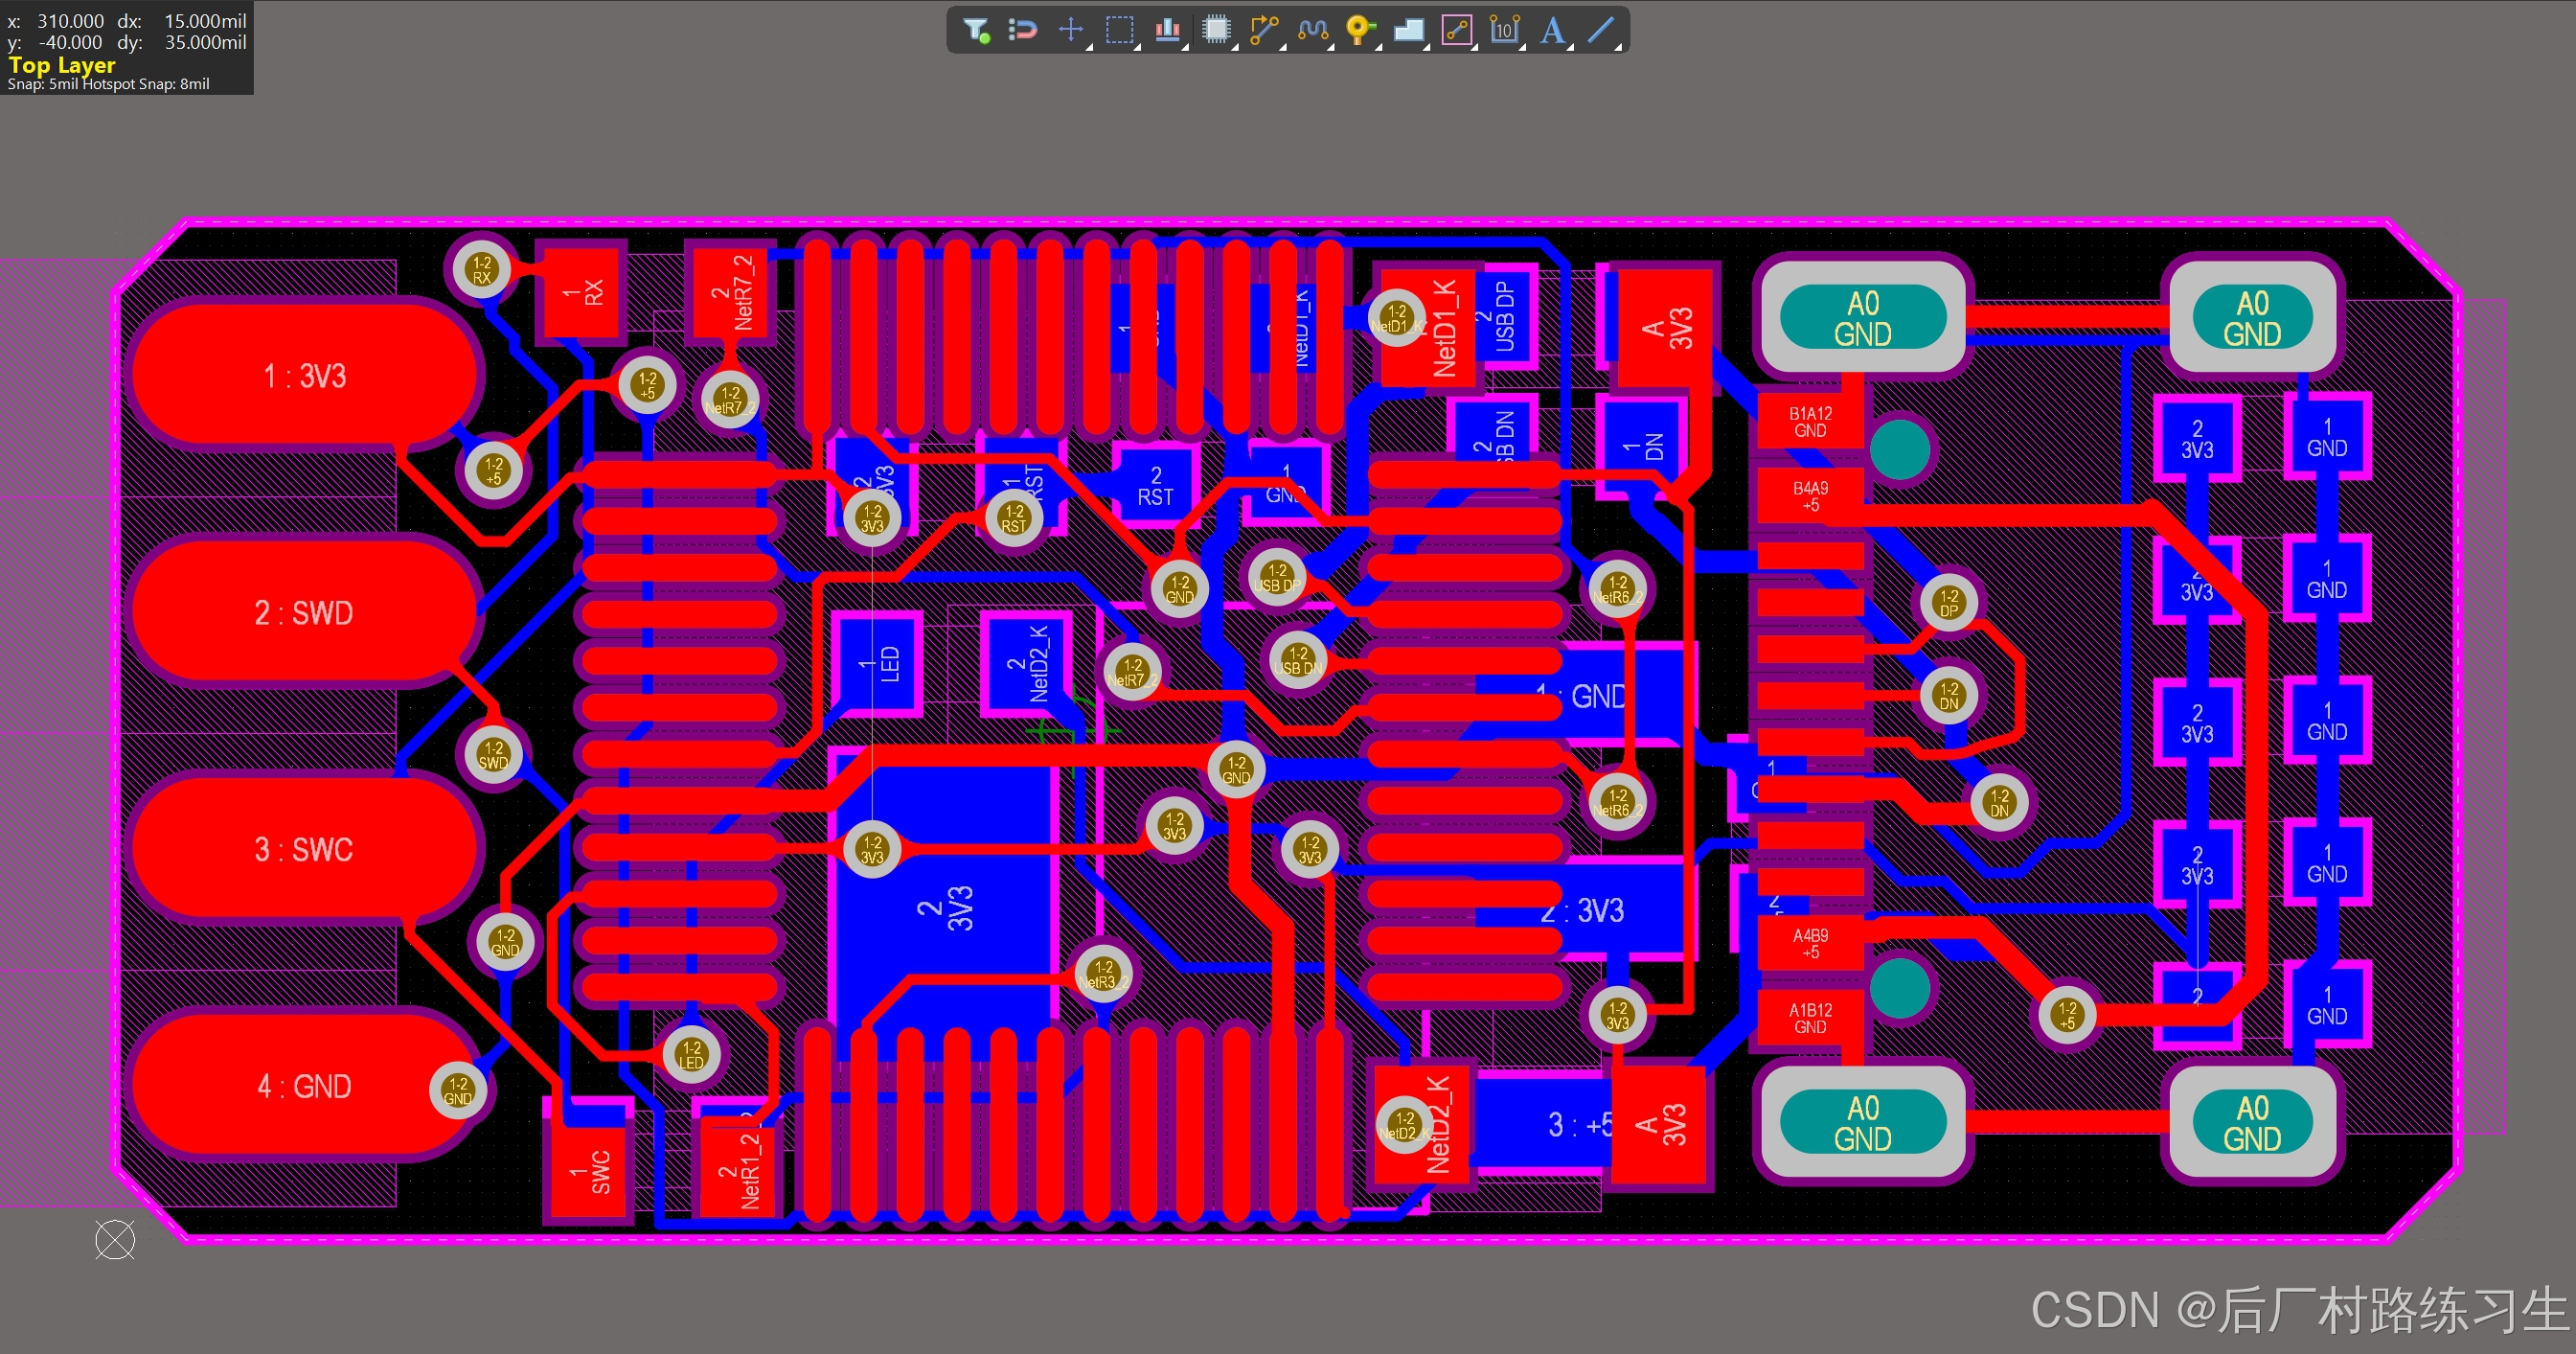This screenshot has height=1354, width=2576.
Task: Click the wavy track tuning tool
Action: [1312, 30]
